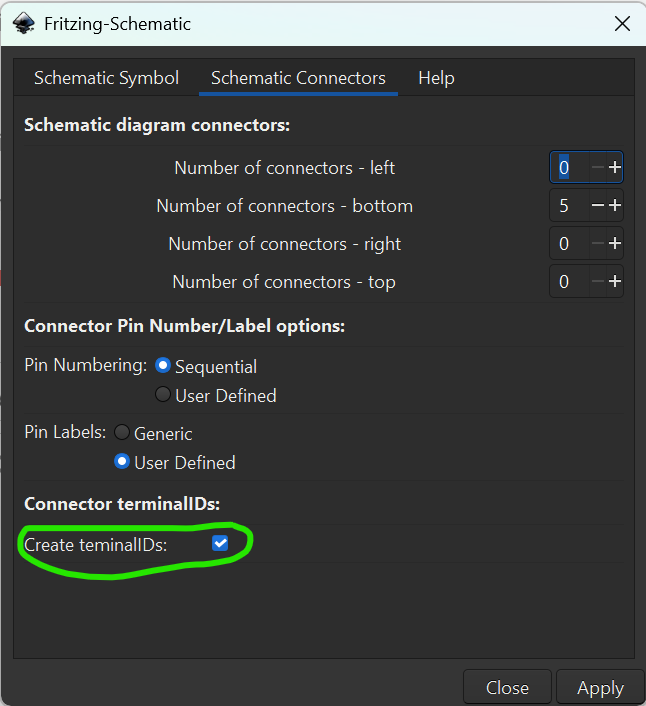Increment bottom connectors count with plus
Screen dimensions: 646x706
click(615, 205)
